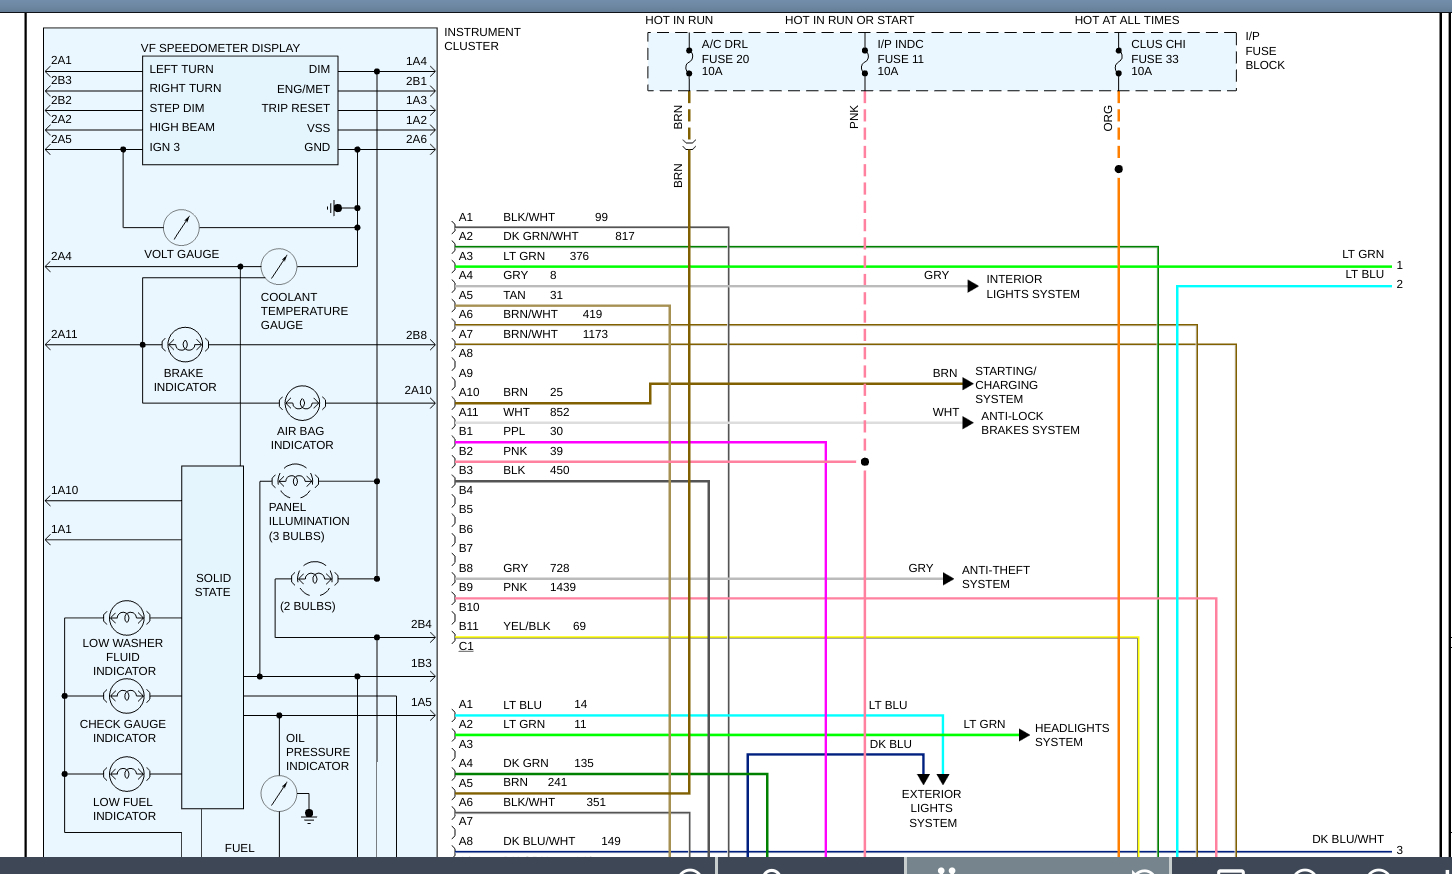1452x874 pixels.
Task: Select the CLUS CHI Fuse 33 label
Action: tap(1157, 58)
